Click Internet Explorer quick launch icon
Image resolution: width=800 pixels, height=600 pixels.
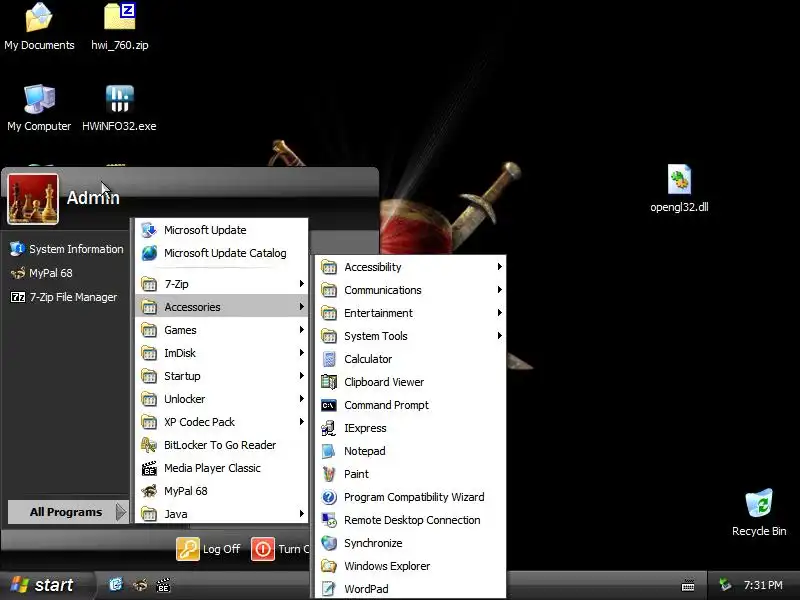tap(116, 584)
